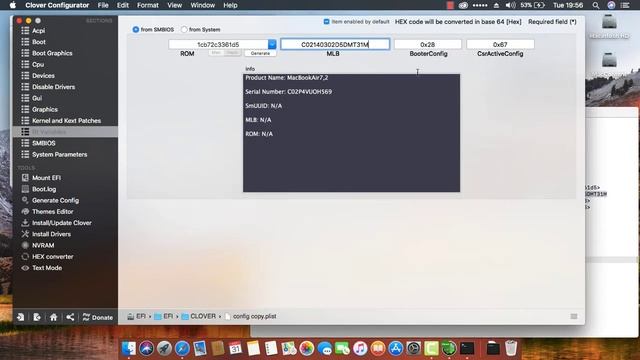Select the Mount EFI tool
Image resolution: width=640 pixels, height=360 pixels.
click(46, 178)
